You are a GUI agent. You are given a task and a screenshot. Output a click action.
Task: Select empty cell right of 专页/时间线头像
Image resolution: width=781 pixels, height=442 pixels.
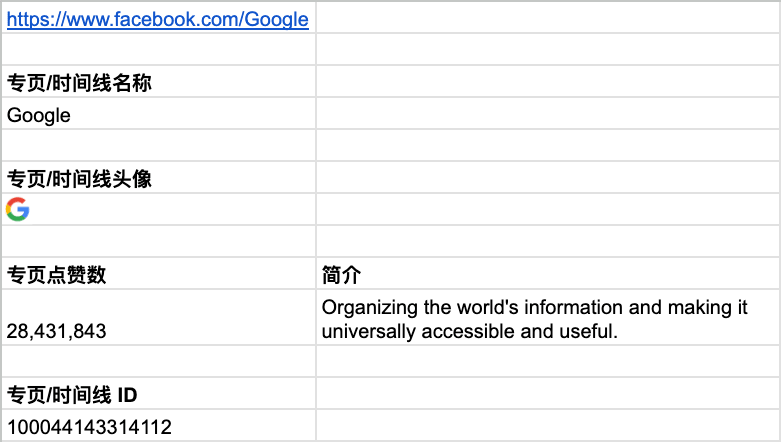pyautogui.click(x=548, y=177)
